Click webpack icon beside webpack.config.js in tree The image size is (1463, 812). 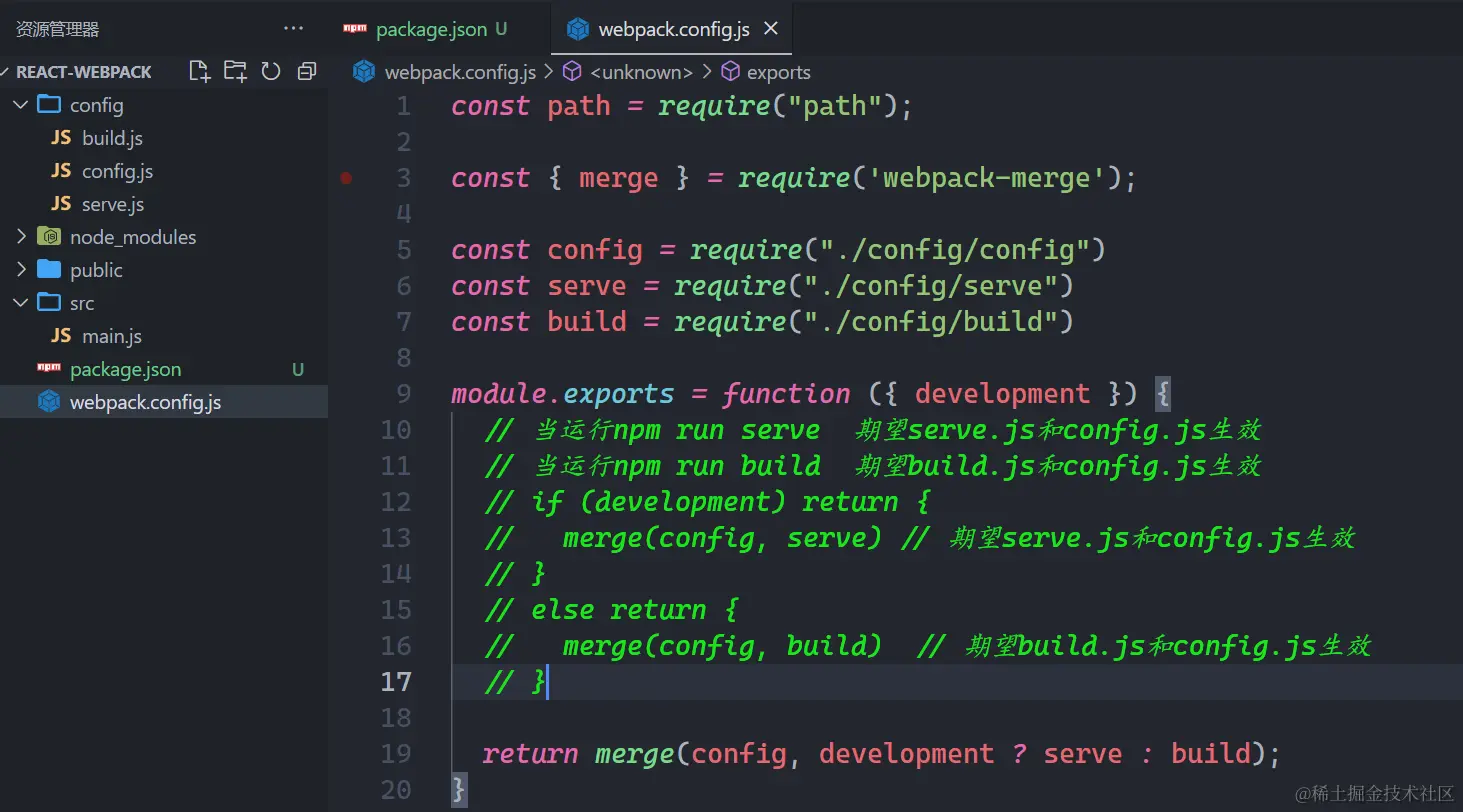pyautogui.click(x=49, y=402)
